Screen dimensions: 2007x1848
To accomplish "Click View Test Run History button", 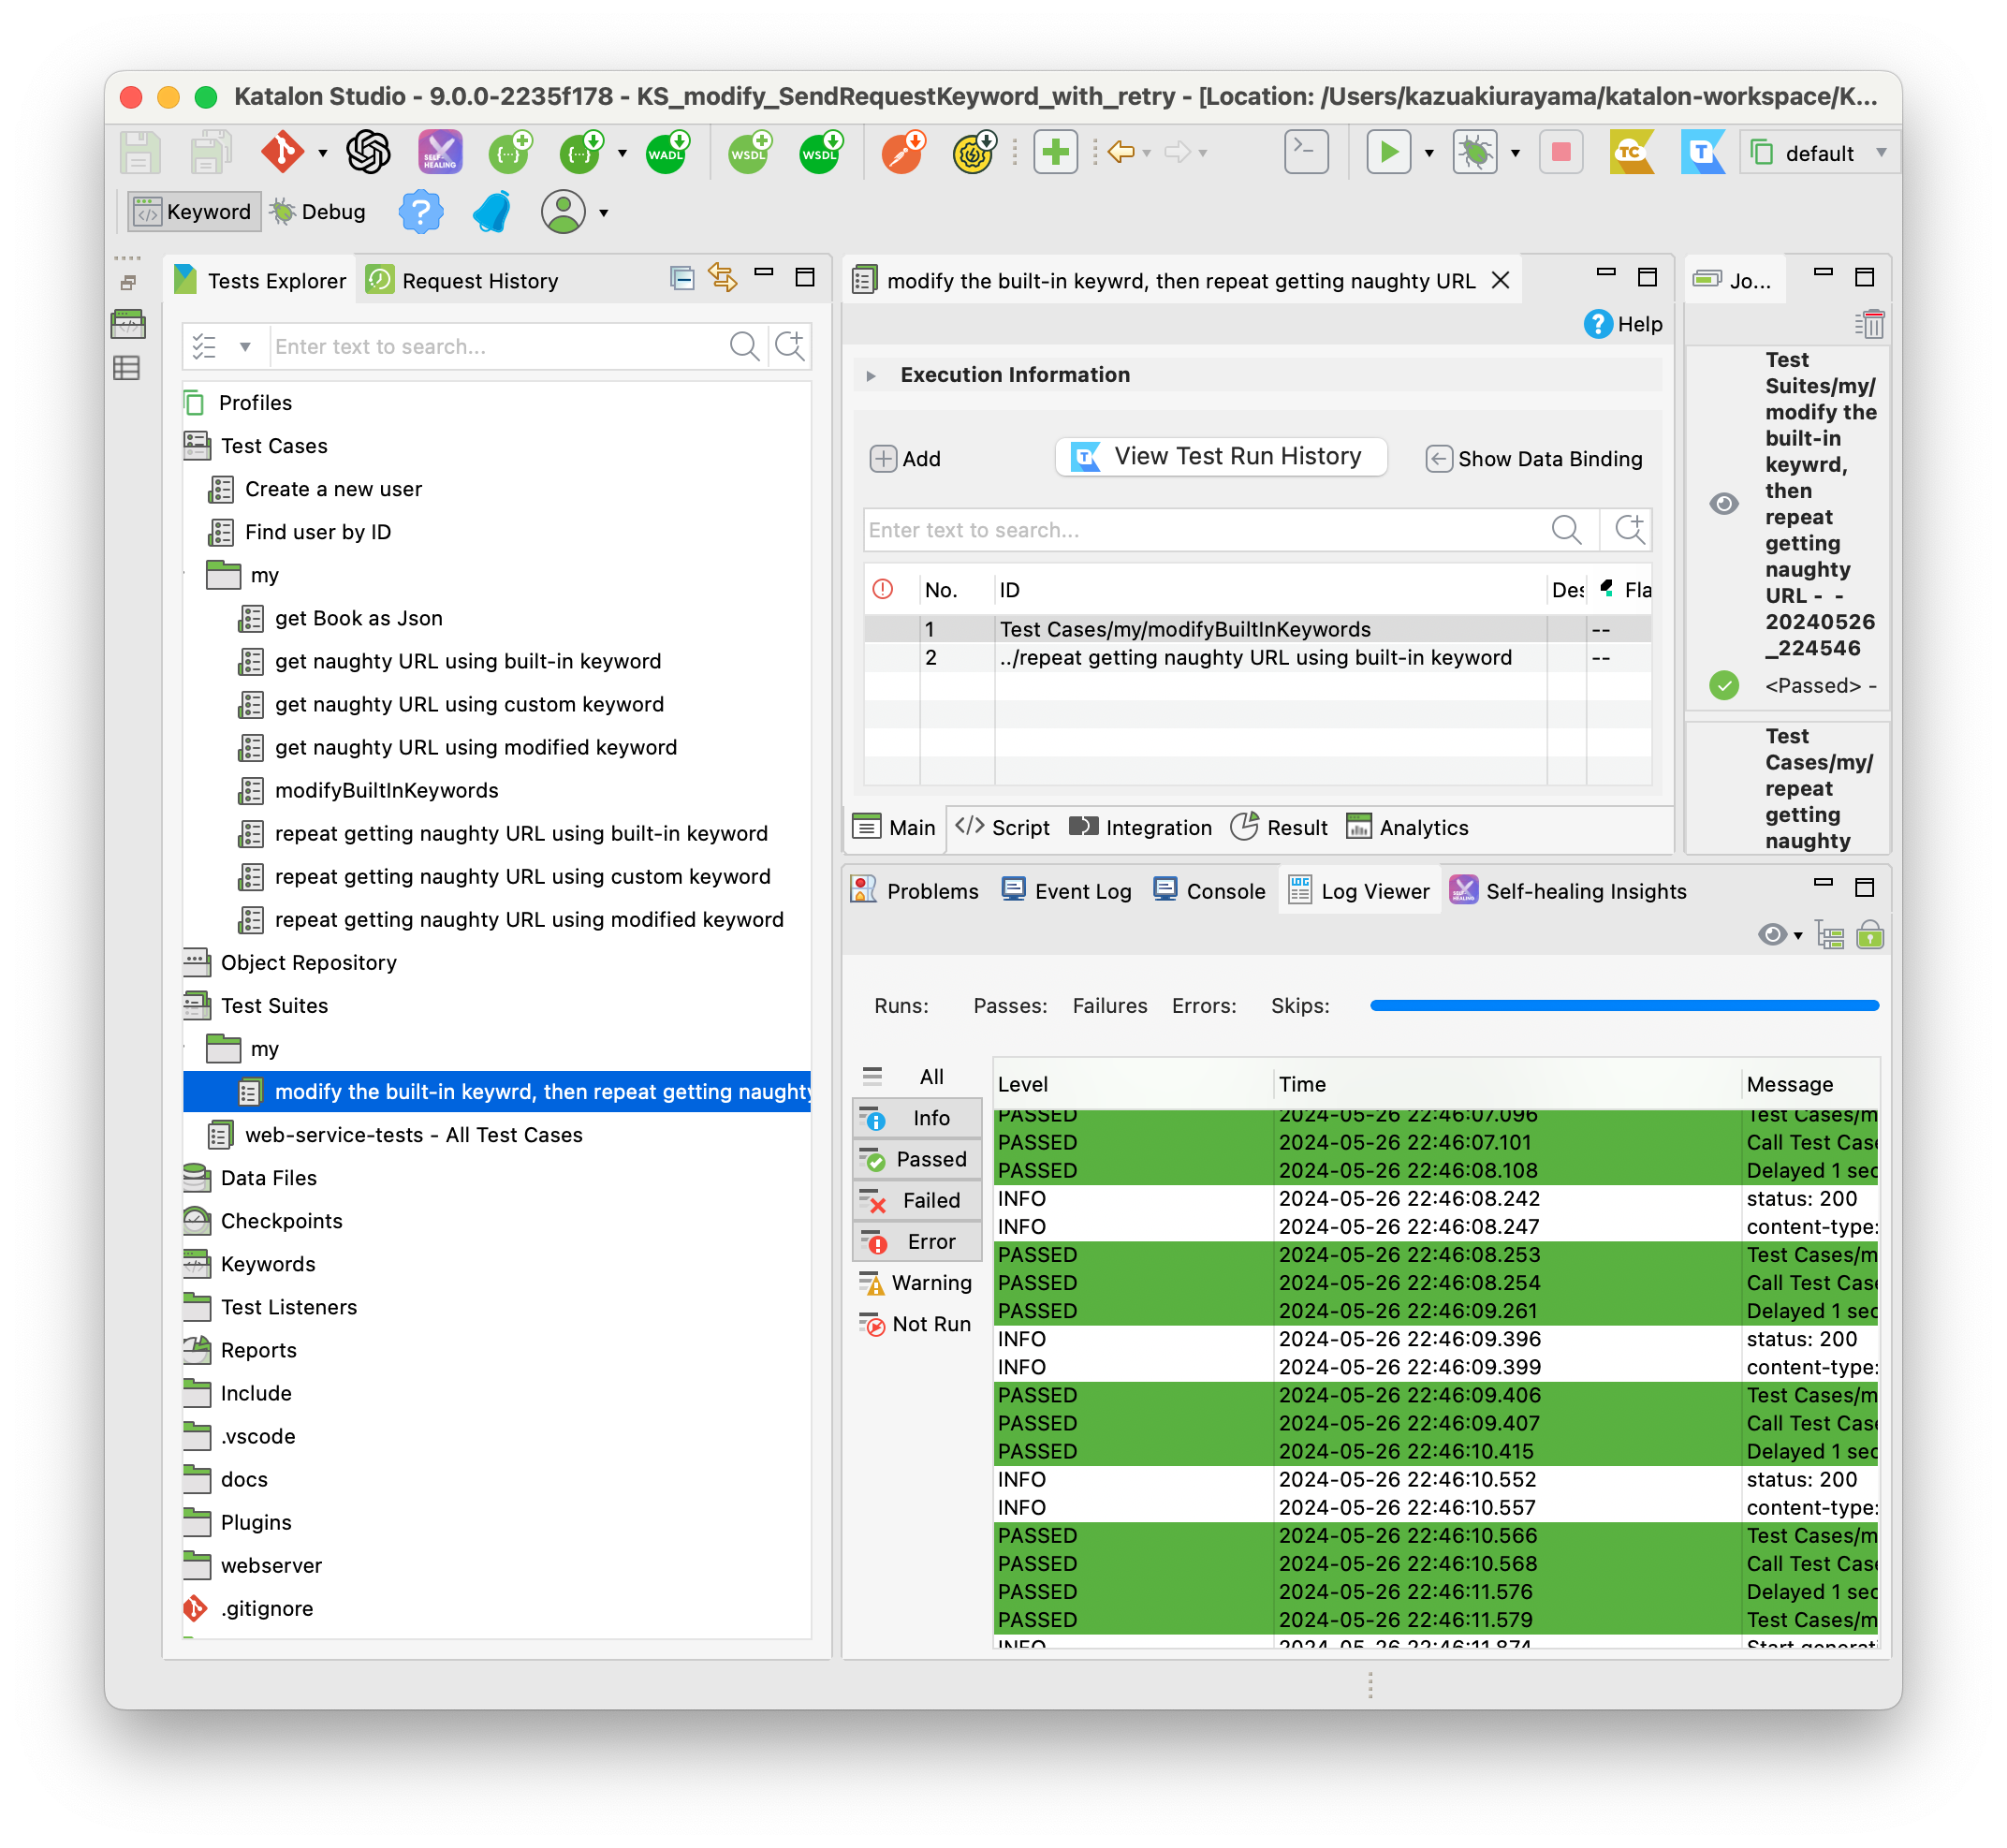I will (1220, 457).
